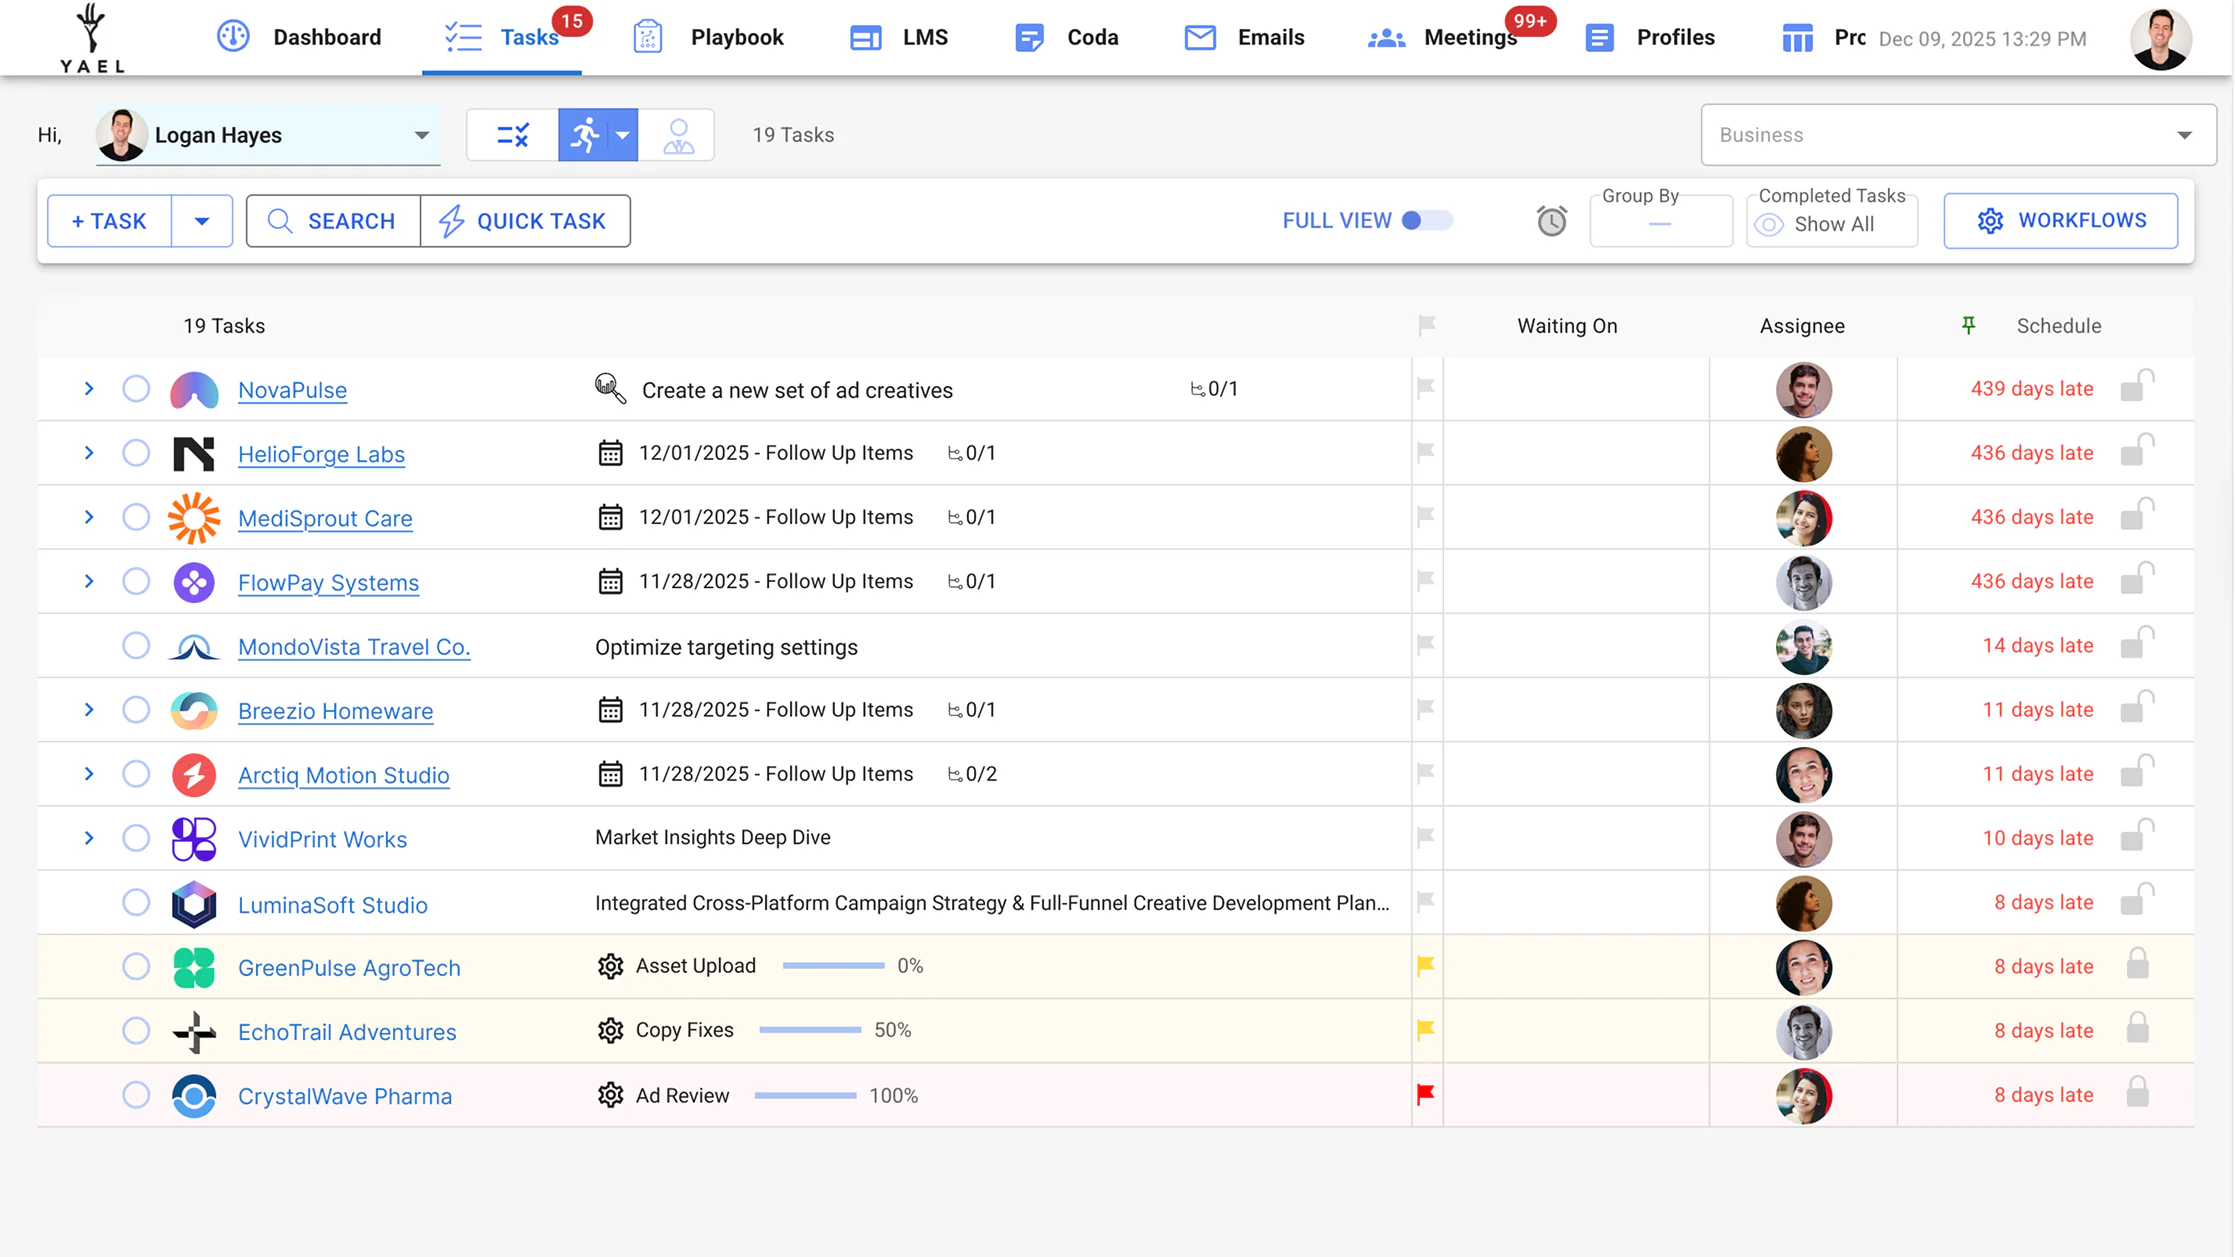Click the calendar icon on HelioForge Labs task

click(610, 453)
